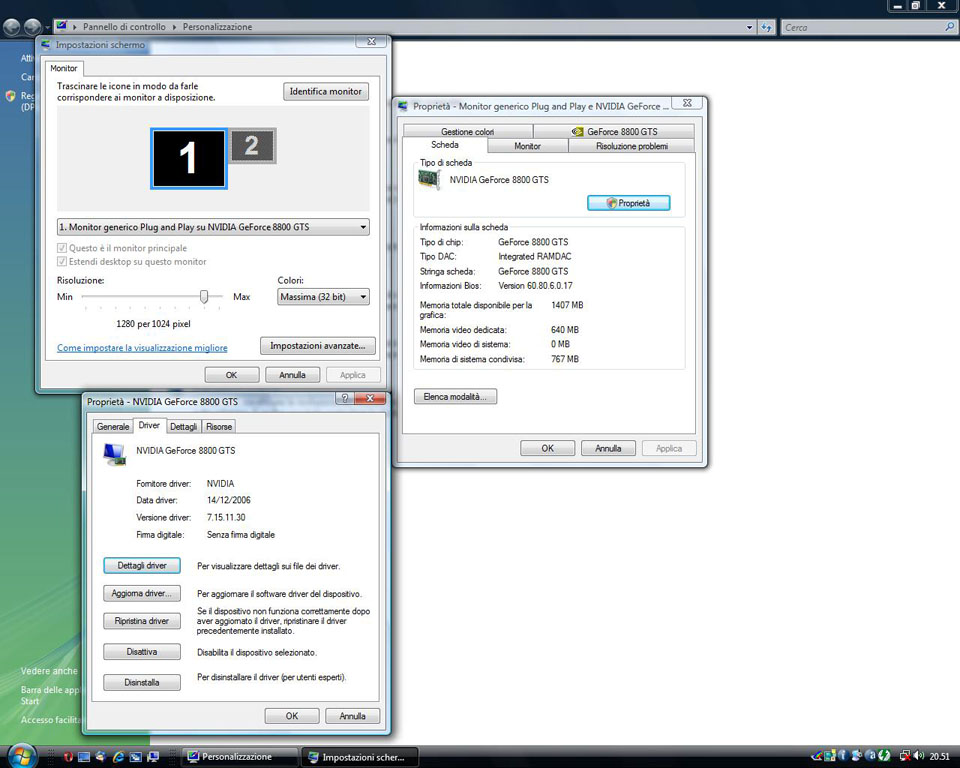Switch to 'Impostazioni scher...' taskbar button
The height and width of the screenshot is (768, 960).
361,757
